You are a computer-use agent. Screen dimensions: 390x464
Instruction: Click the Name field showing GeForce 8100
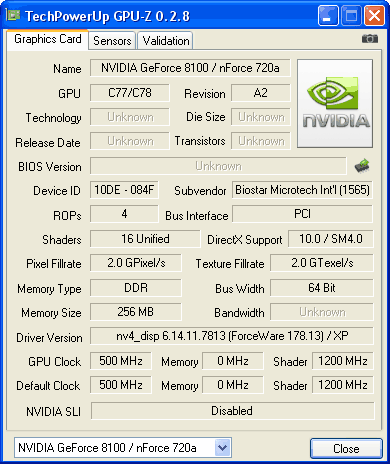tap(190, 68)
